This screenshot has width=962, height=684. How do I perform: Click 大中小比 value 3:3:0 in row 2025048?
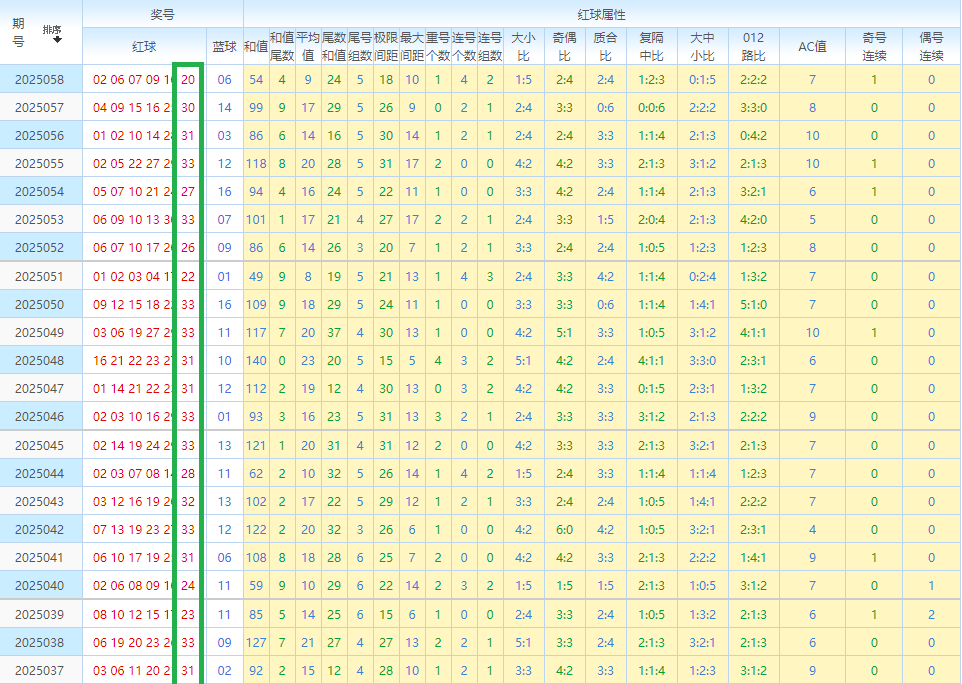702,360
